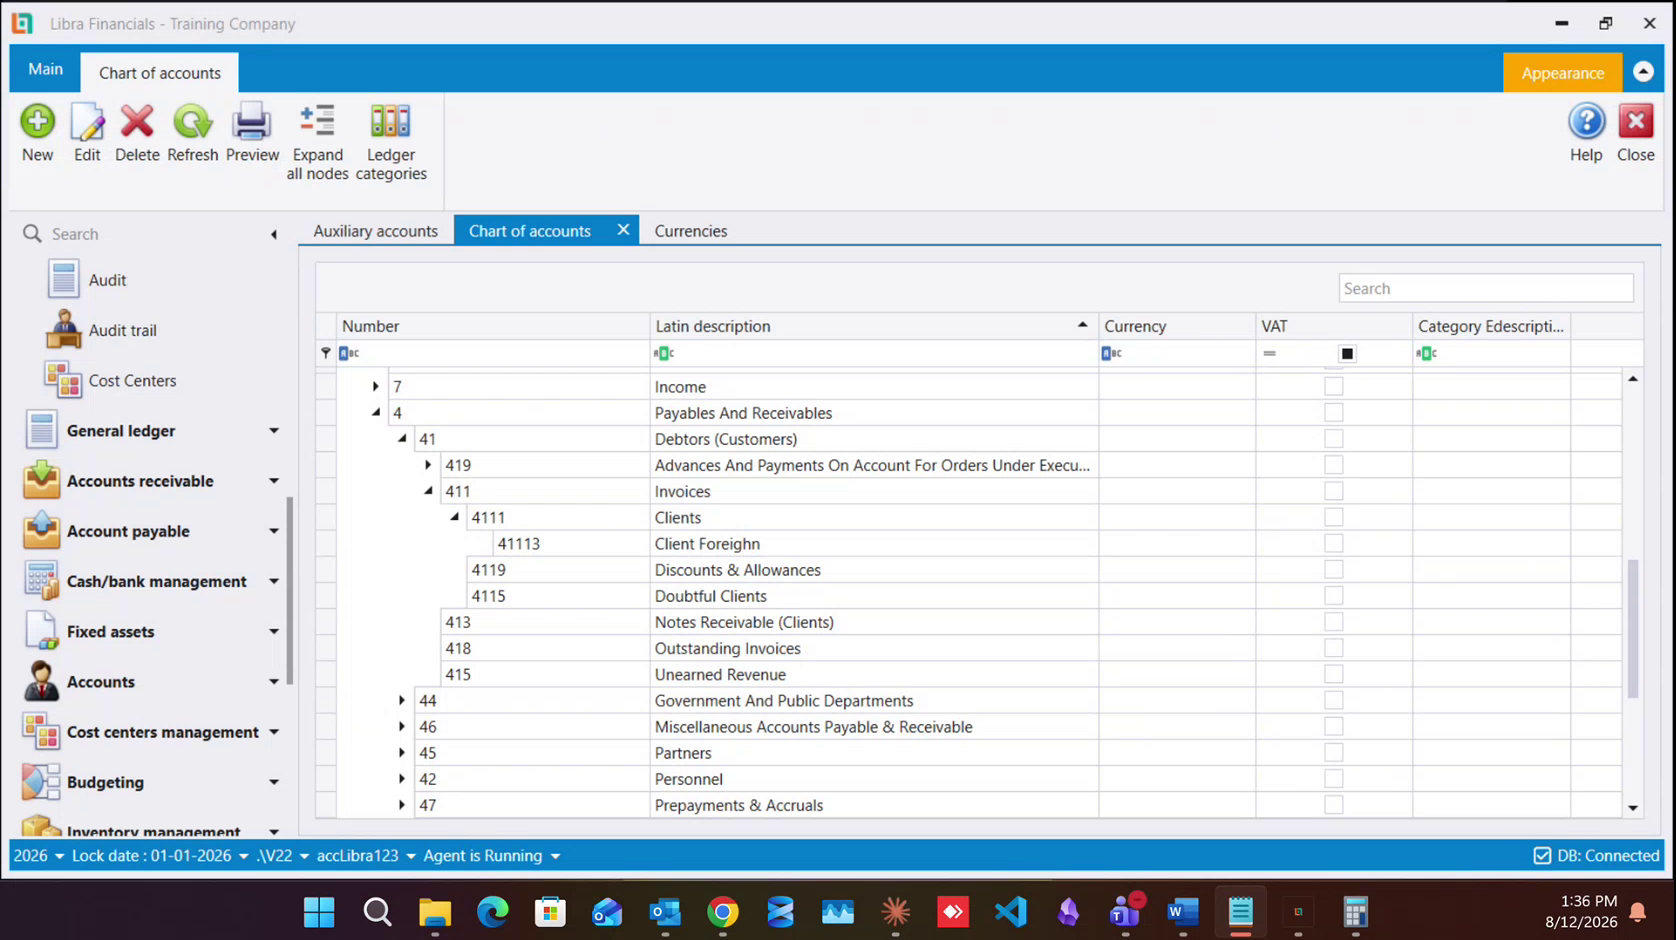
Task: Expand the Accounts receivable sidebar group
Action: click(x=273, y=481)
